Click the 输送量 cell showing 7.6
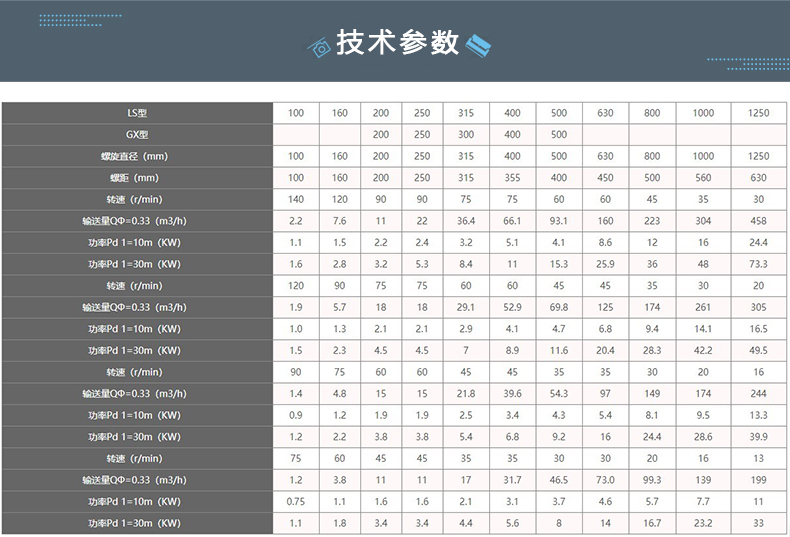The height and width of the screenshot is (537, 790). point(340,221)
